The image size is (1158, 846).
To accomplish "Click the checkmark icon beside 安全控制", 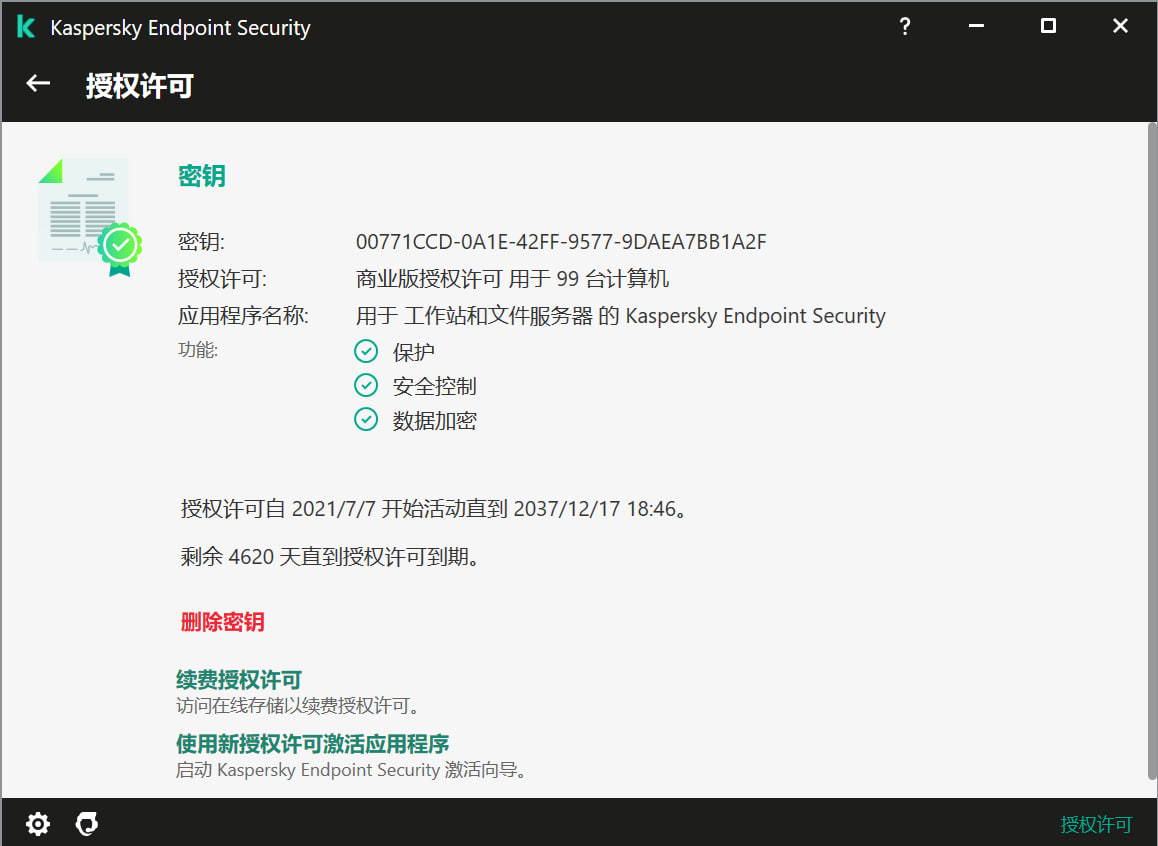I will [x=366, y=386].
